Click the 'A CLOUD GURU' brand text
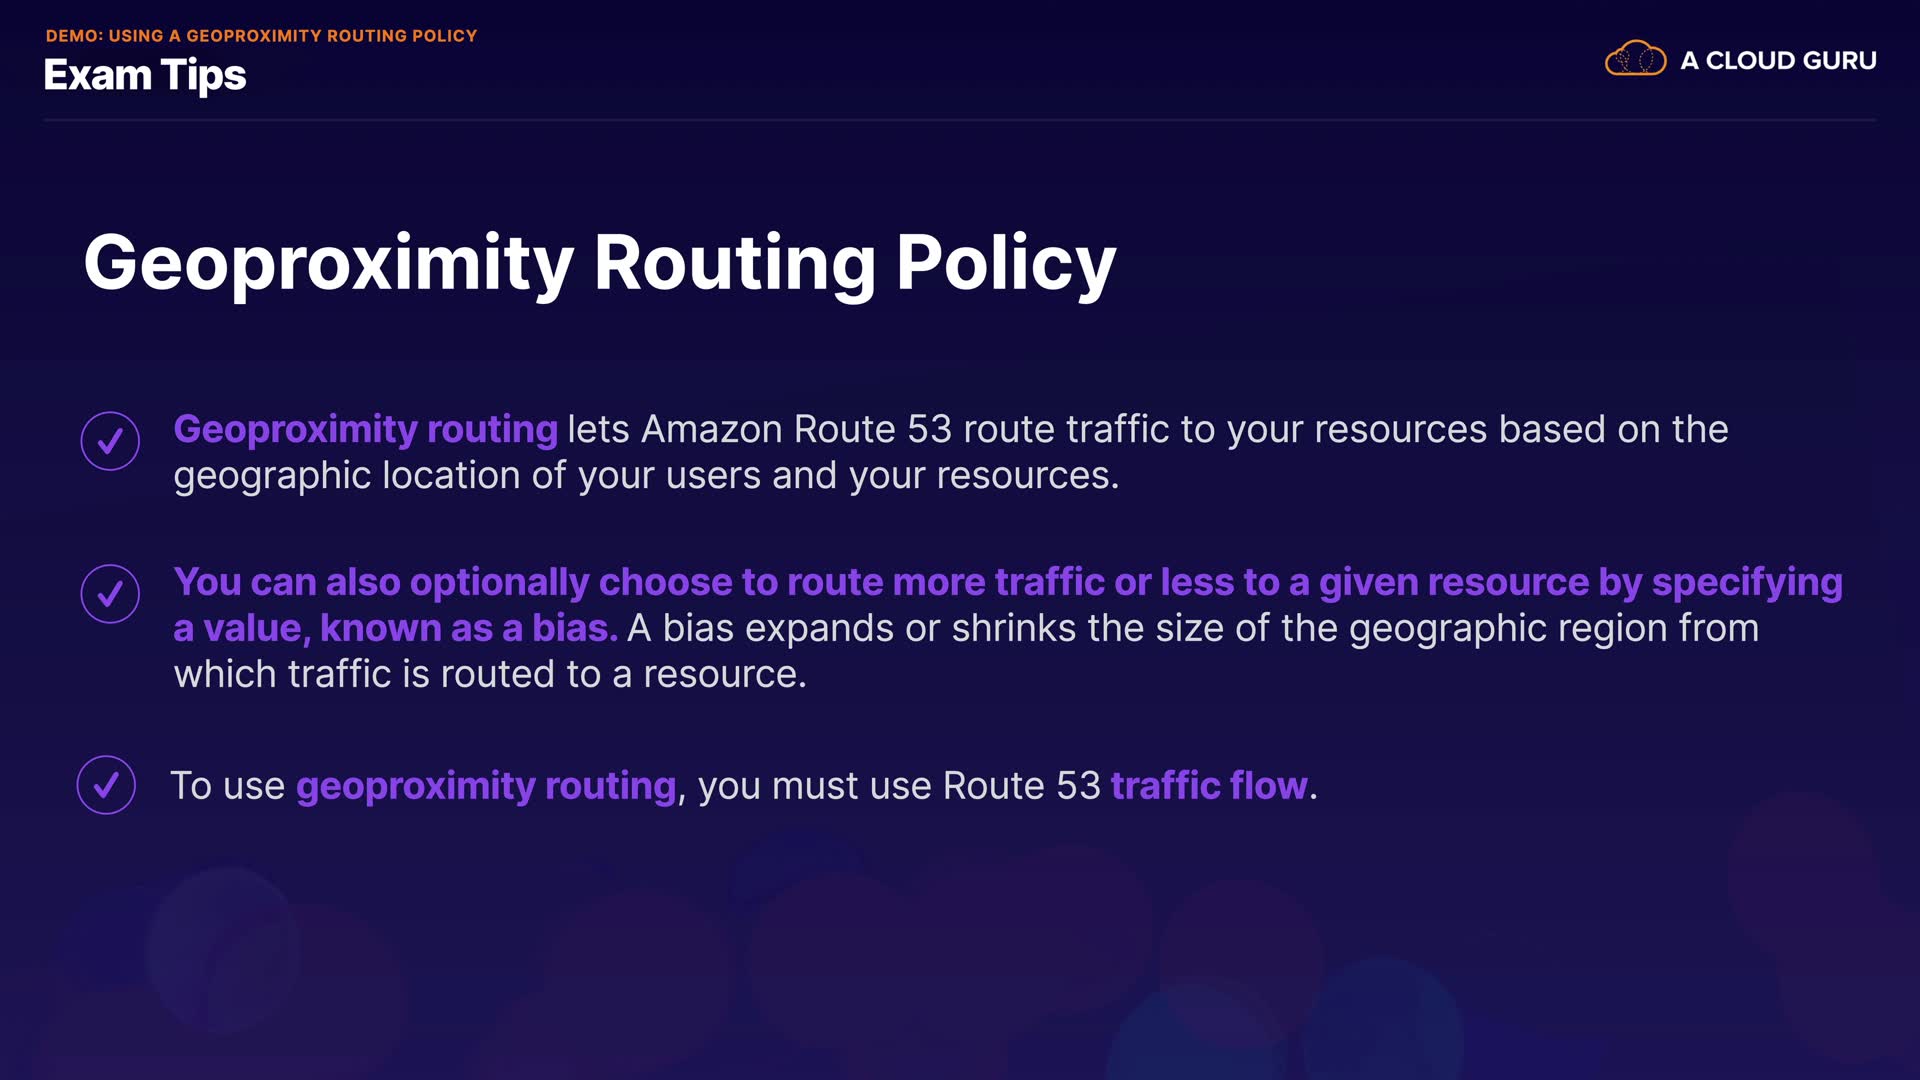The image size is (1920, 1080). (x=1778, y=61)
